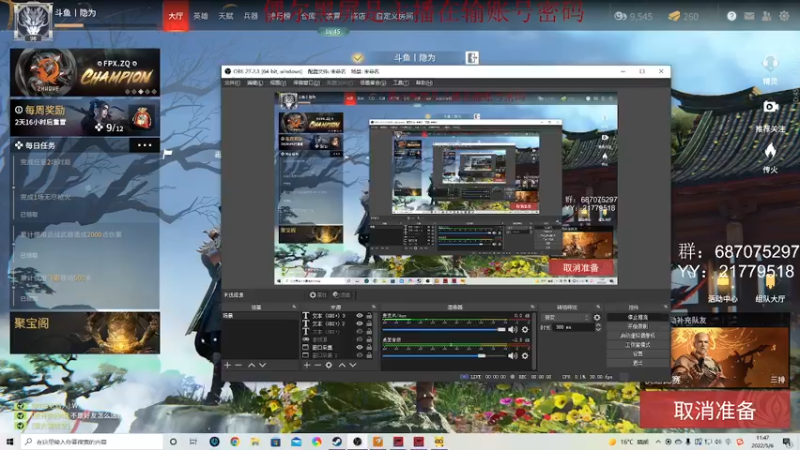The height and width of the screenshot is (450, 800).
Task: Open the OBS 编辑 menu
Action: (x=255, y=83)
